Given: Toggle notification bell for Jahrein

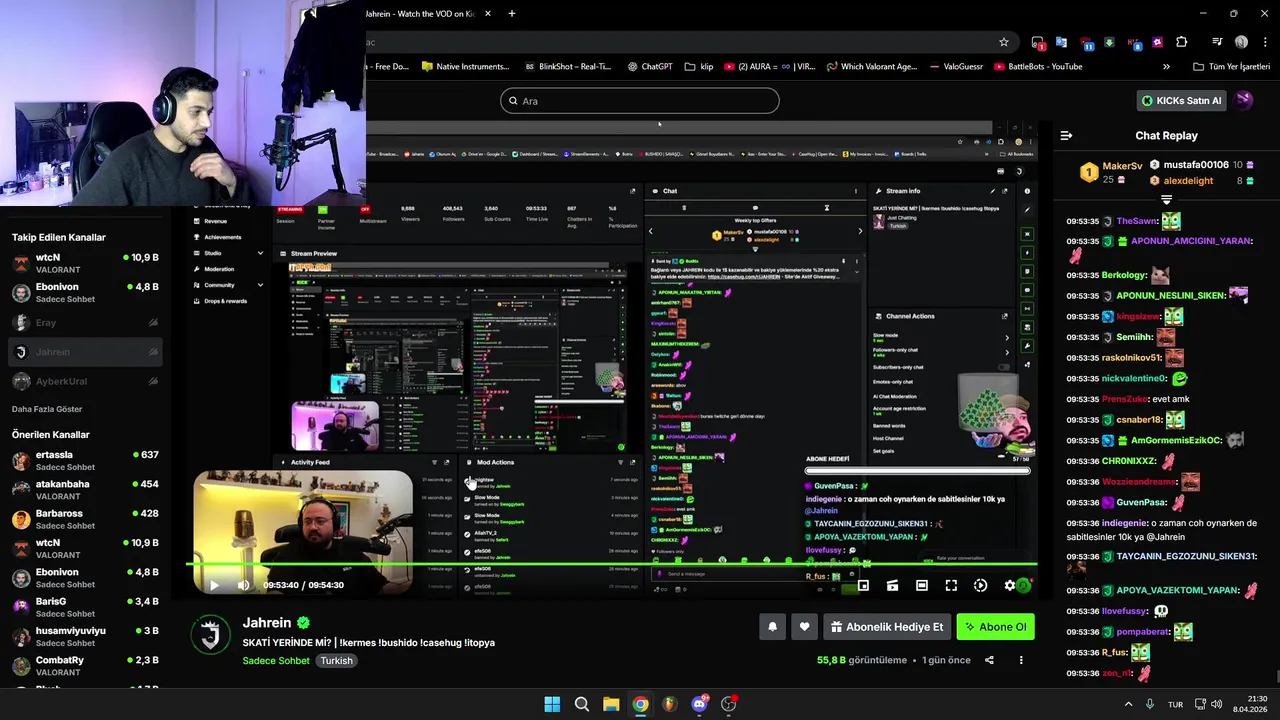Looking at the screenshot, I should point(772,627).
